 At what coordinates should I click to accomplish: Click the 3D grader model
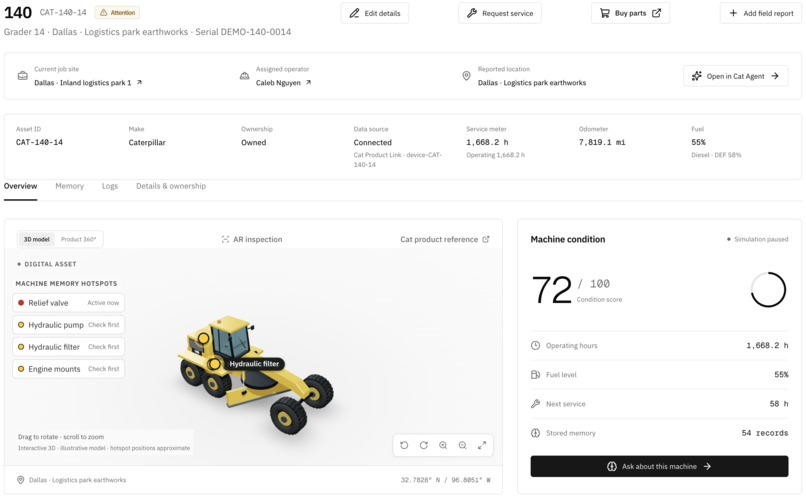point(255,375)
